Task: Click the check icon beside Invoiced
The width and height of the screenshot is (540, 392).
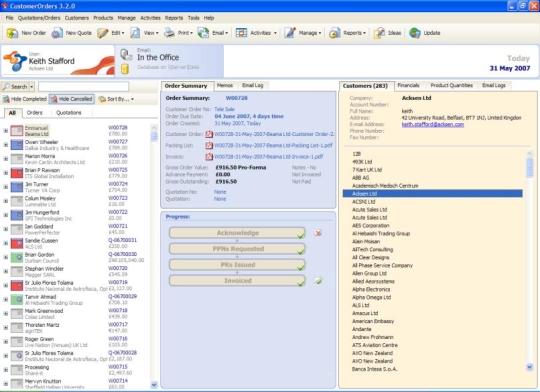Action: coord(319,280)
